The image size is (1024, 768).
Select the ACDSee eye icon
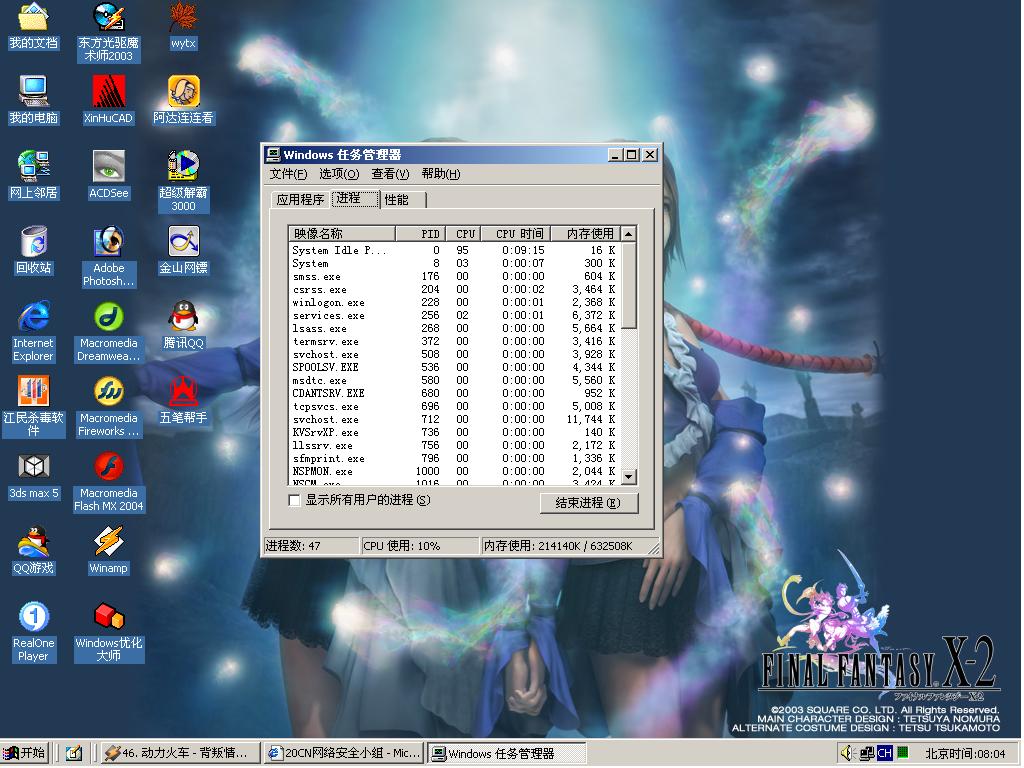pyautogui.click(x=108, y=176)
